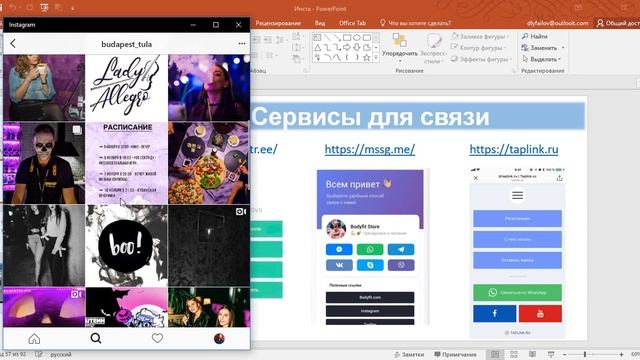The image size is (640, 360).
Task: Click the русский language indicator
Action: pyautogui.click(x=61, y=354)
